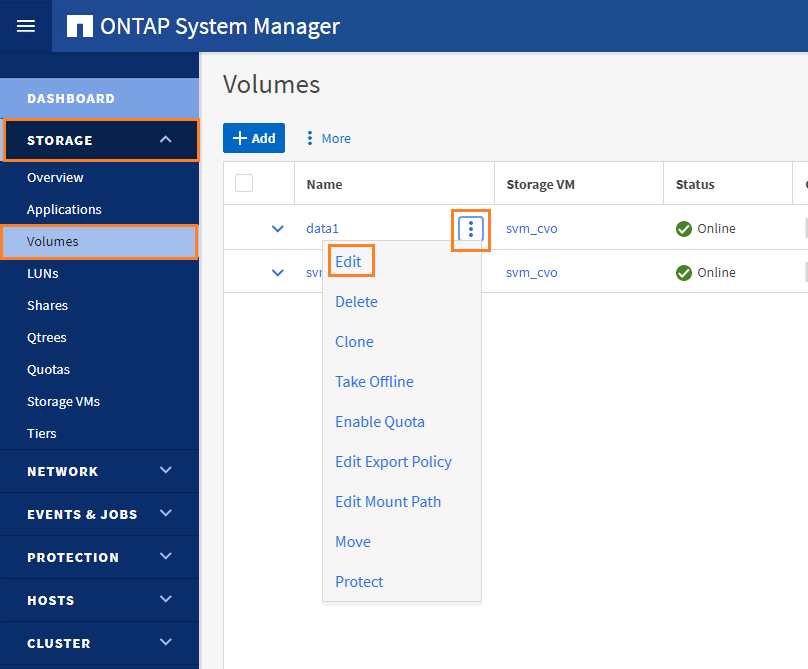Open the data1 row kebab menu
This screenshot has width=808, height=669.
coord(470,228)
